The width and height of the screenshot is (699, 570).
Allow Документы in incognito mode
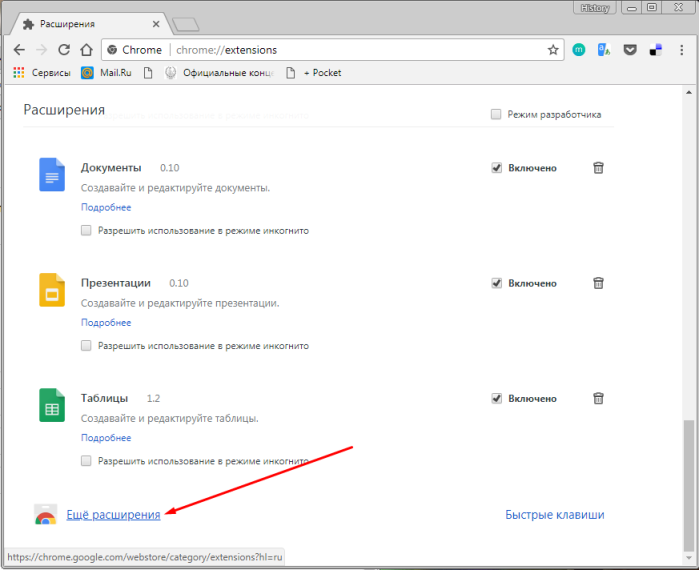(x=86, y=230)
